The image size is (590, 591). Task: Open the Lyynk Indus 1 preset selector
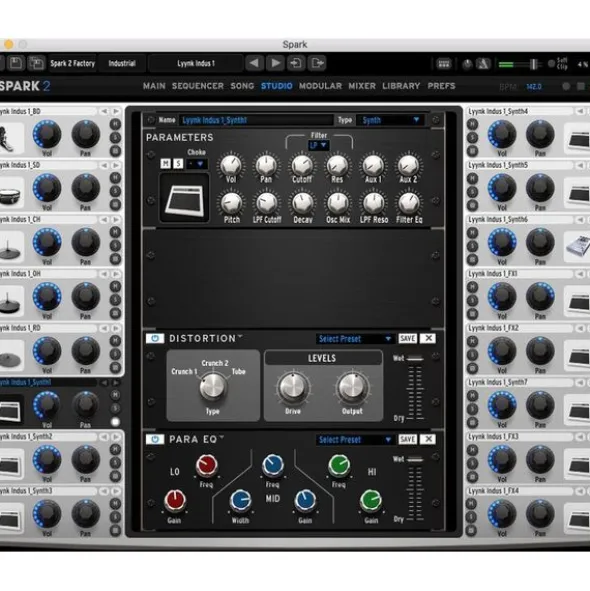pyautogui.click(x=196, y=63)
